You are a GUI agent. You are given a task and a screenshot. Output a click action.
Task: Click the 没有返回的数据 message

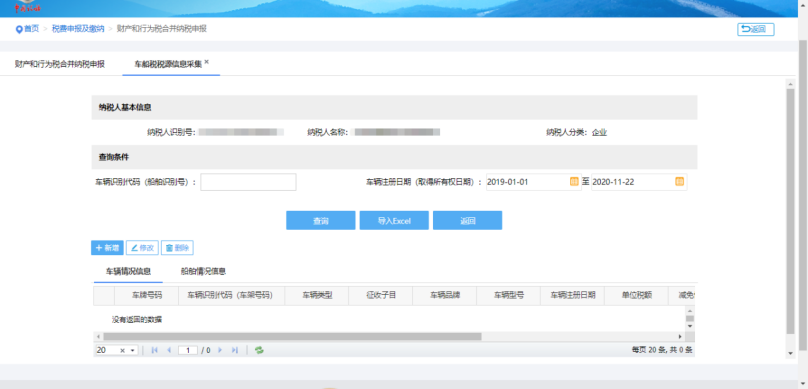pyautogui.click(x=137, y=319)
